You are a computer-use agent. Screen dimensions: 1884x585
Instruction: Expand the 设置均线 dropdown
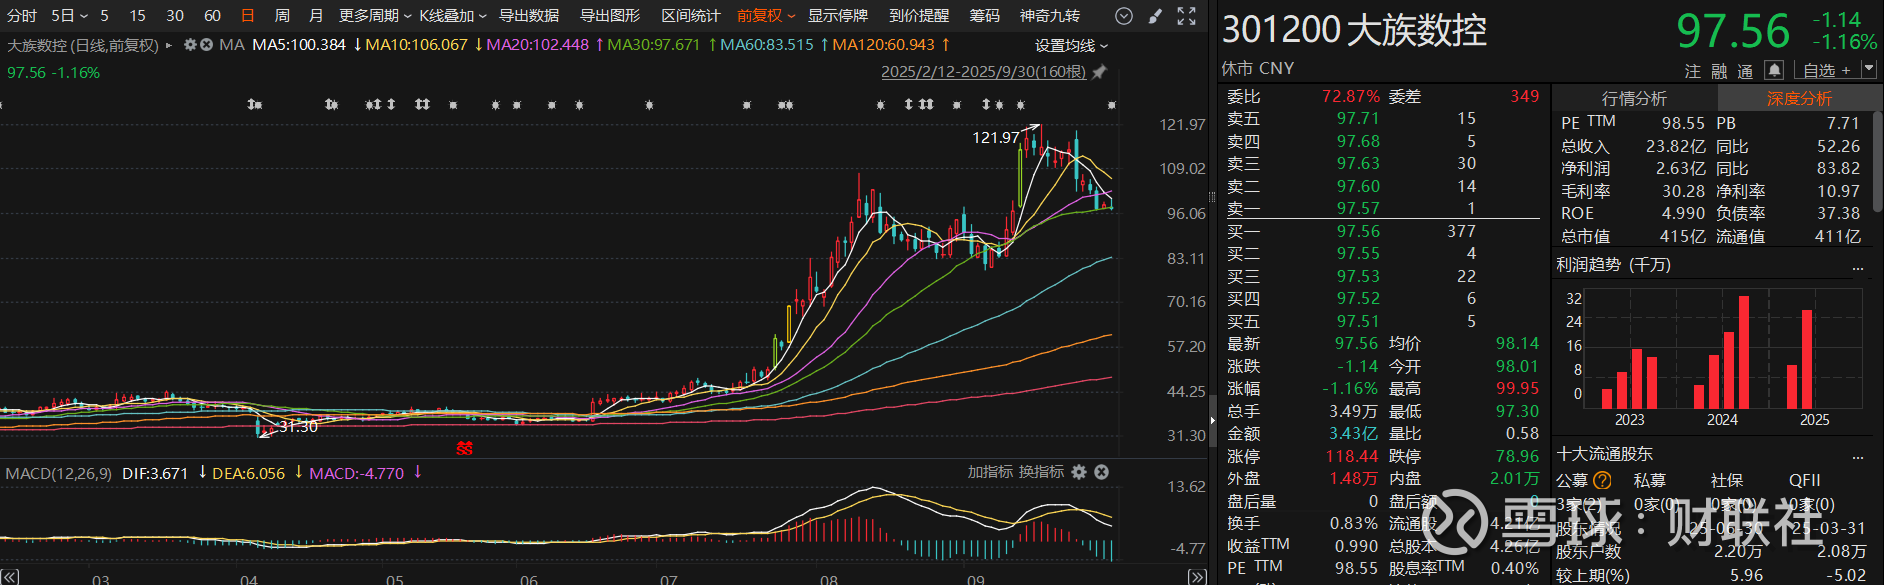point(1071,46)
